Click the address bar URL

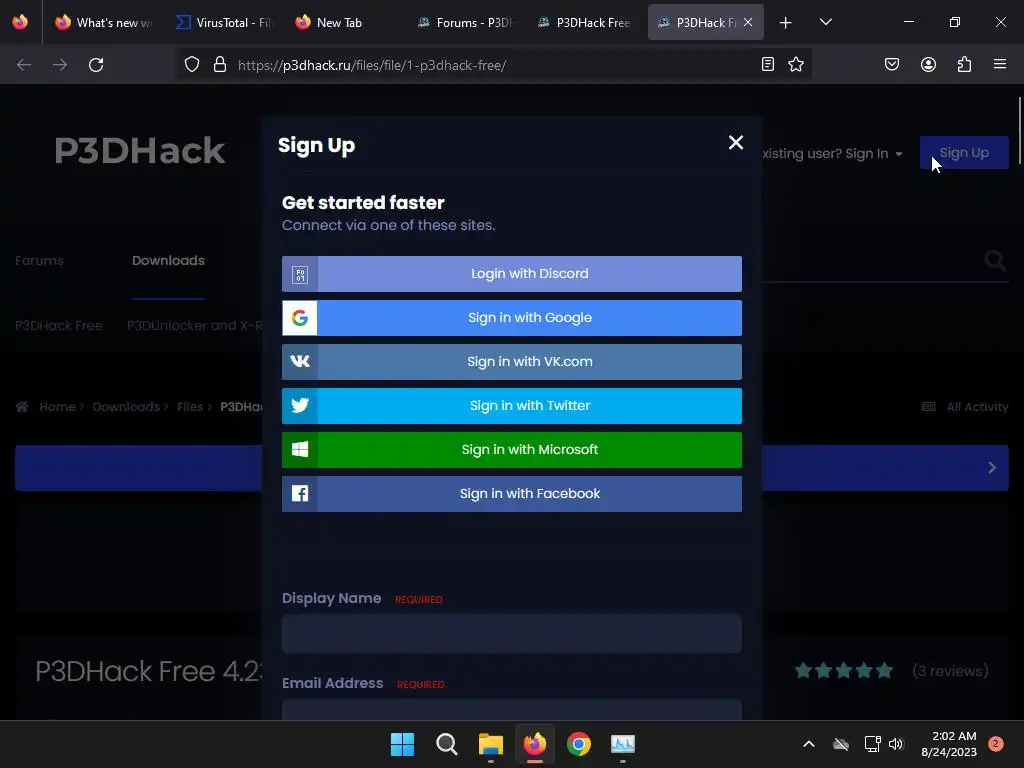[372, 65]
